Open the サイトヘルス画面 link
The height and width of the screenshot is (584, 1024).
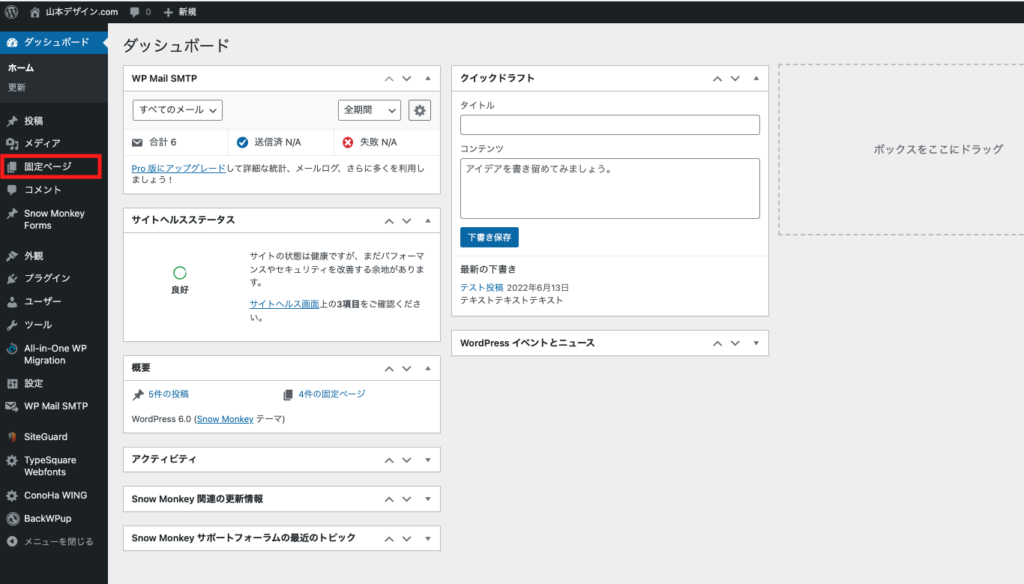[284, 304]
